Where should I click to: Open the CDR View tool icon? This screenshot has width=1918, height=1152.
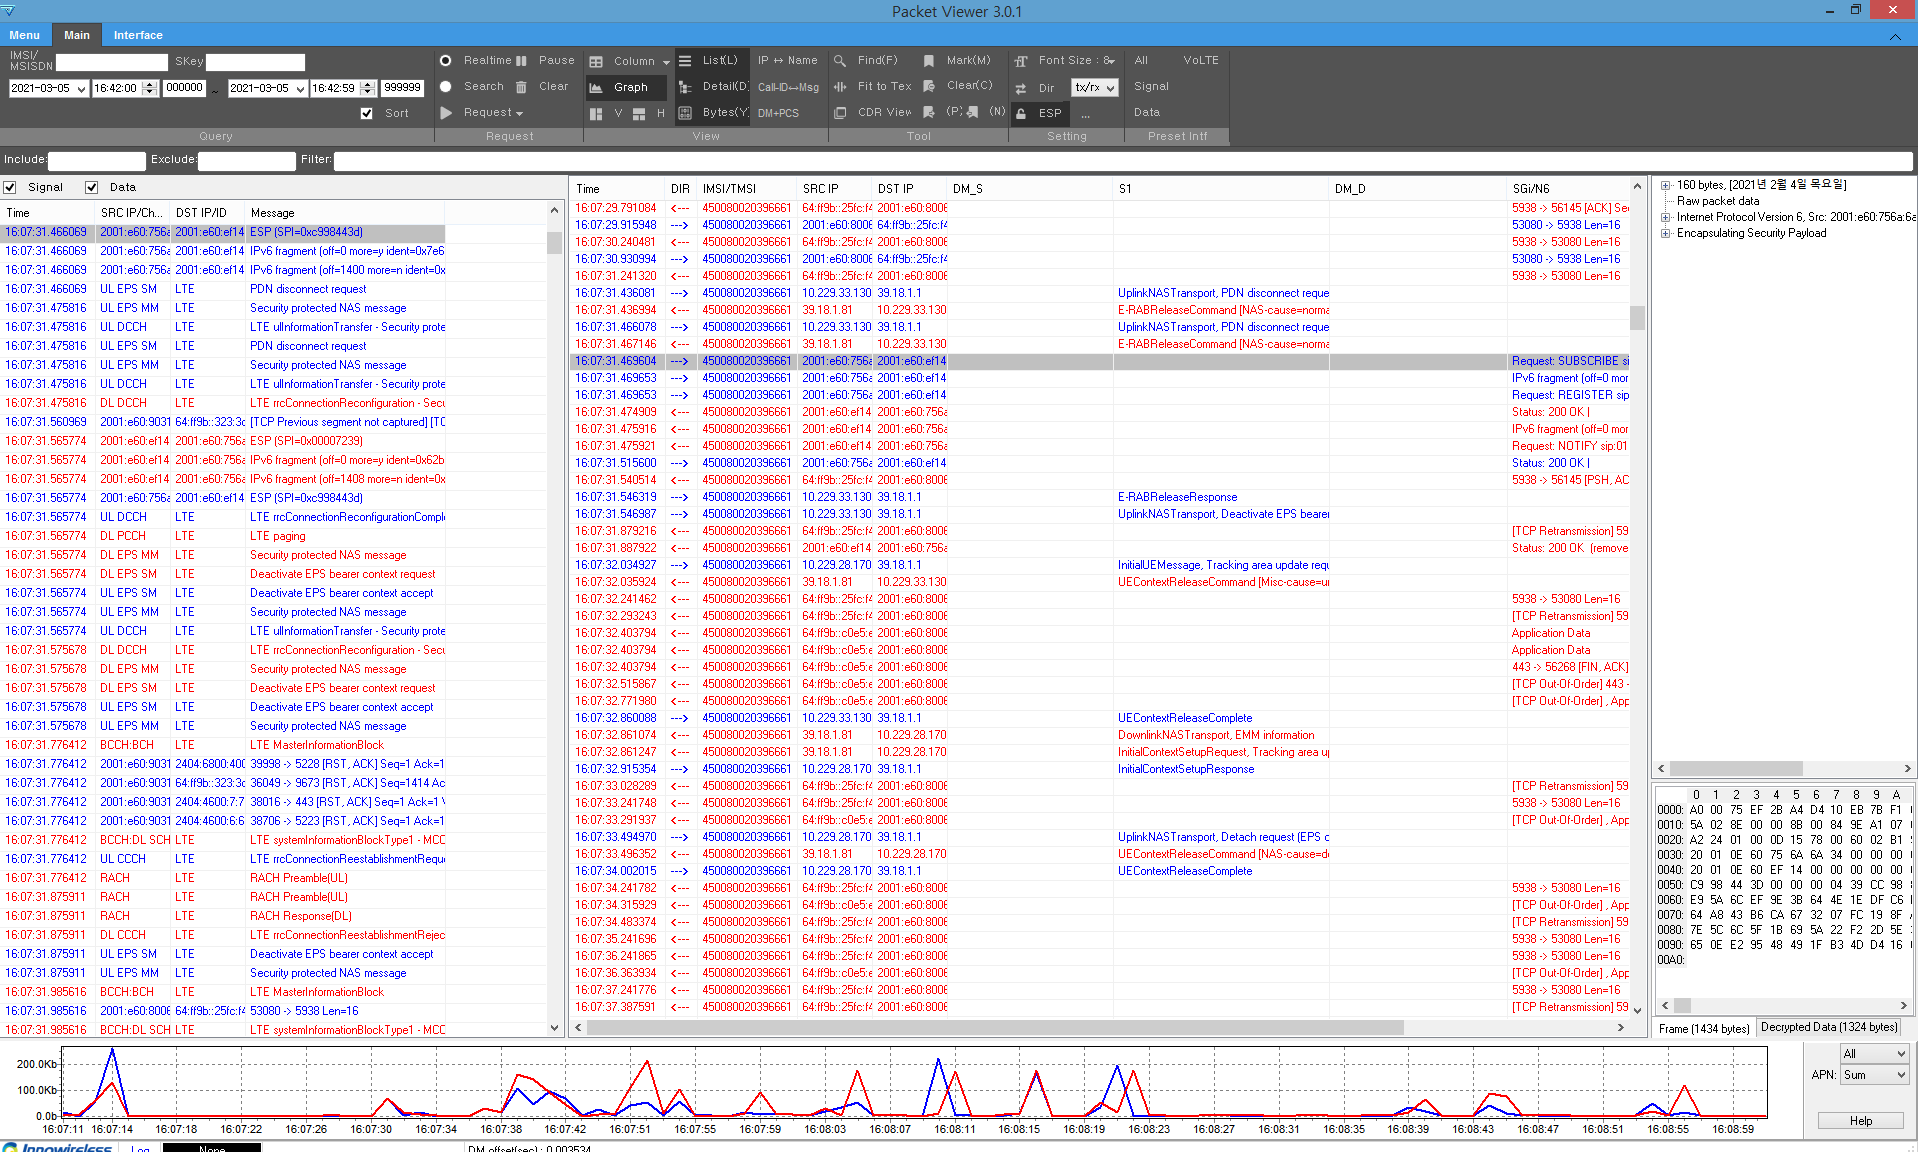pyautogui.click(x=840, y=113)
